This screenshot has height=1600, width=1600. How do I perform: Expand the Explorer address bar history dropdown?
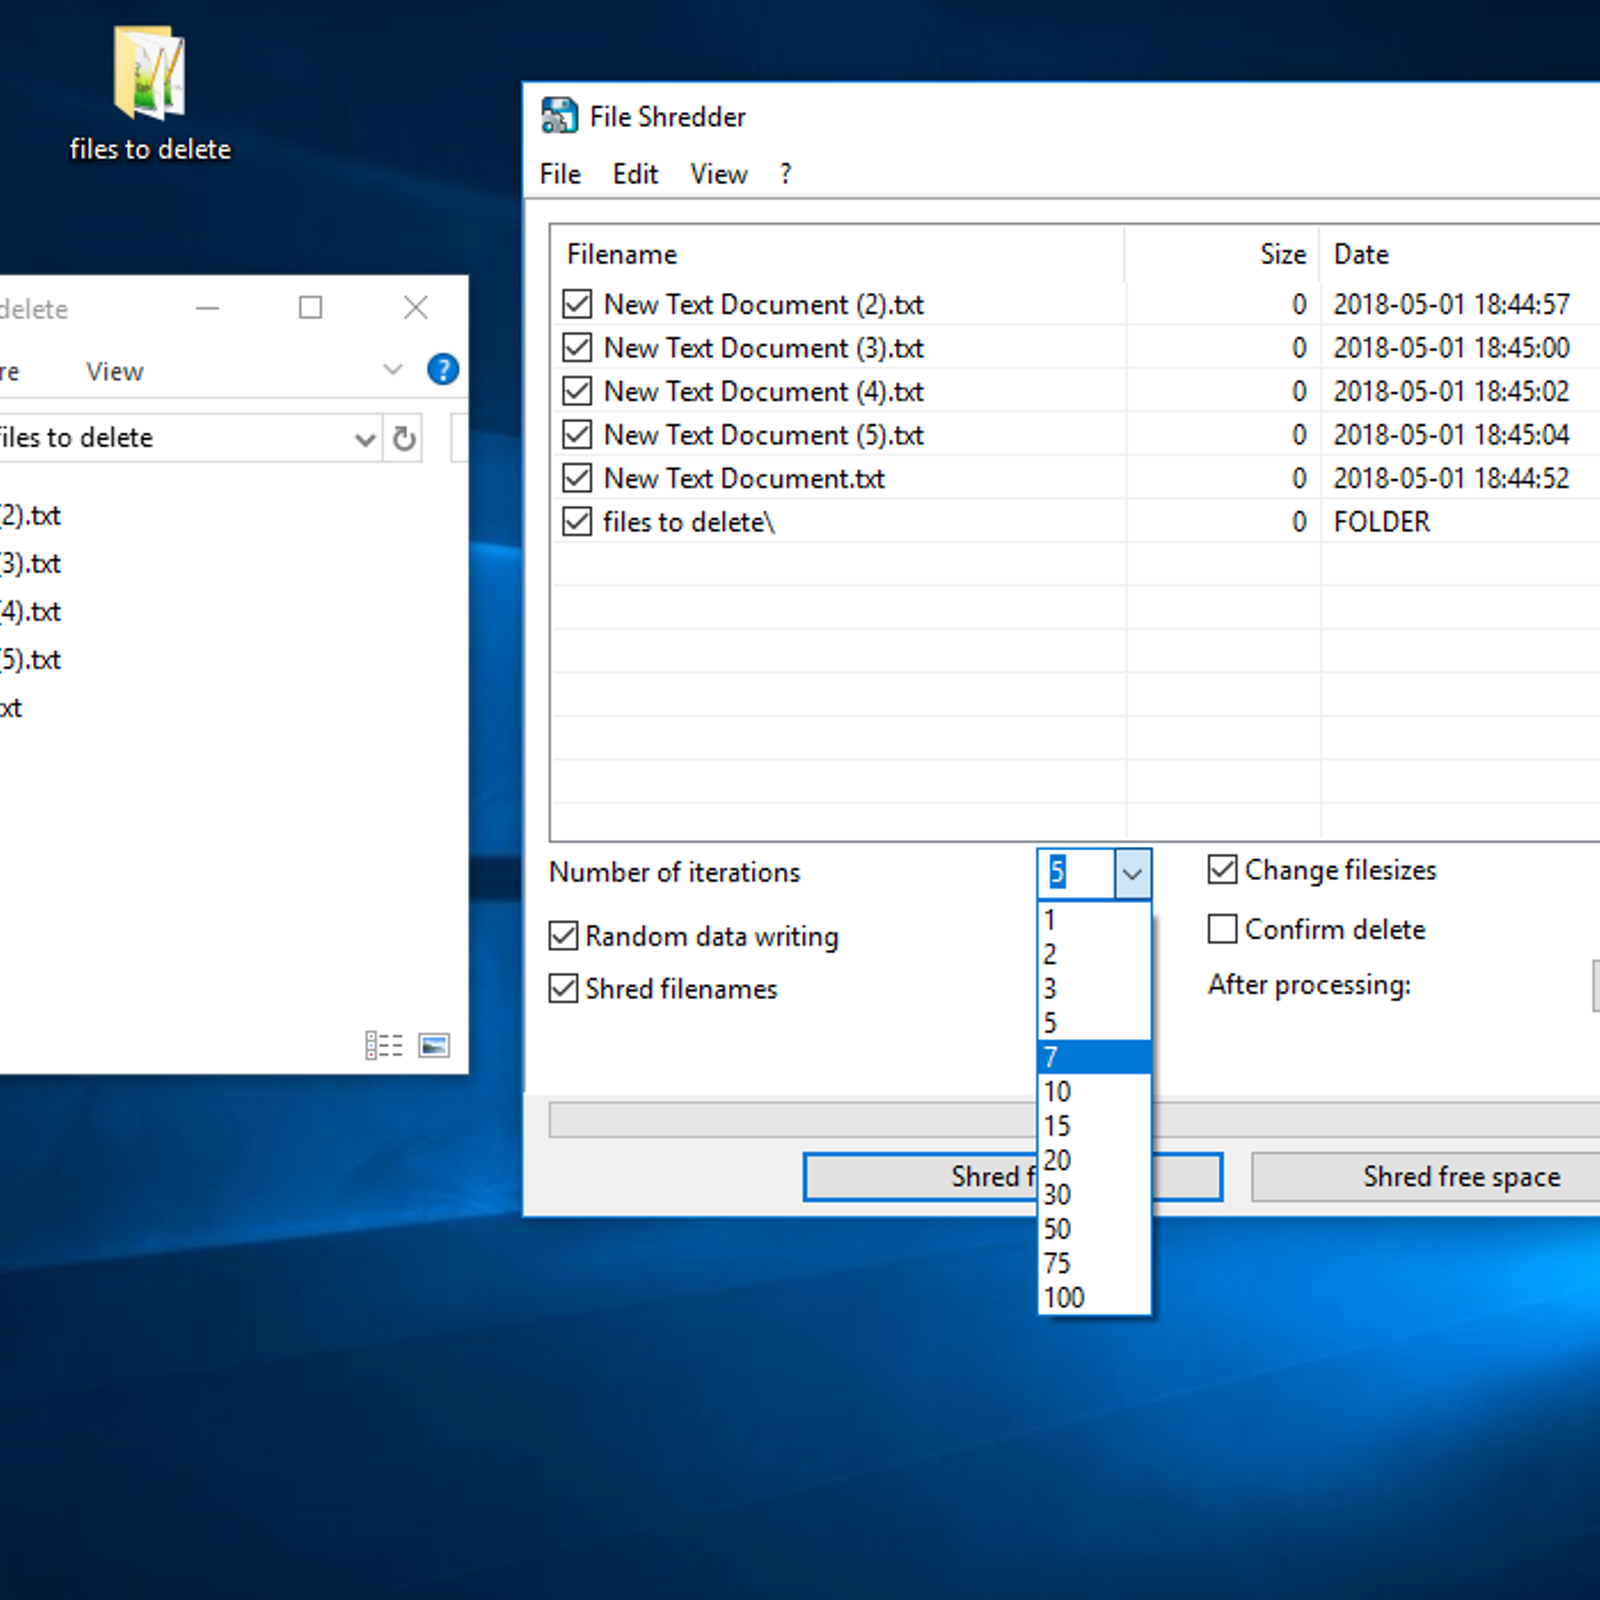click(x=365, y=439)
